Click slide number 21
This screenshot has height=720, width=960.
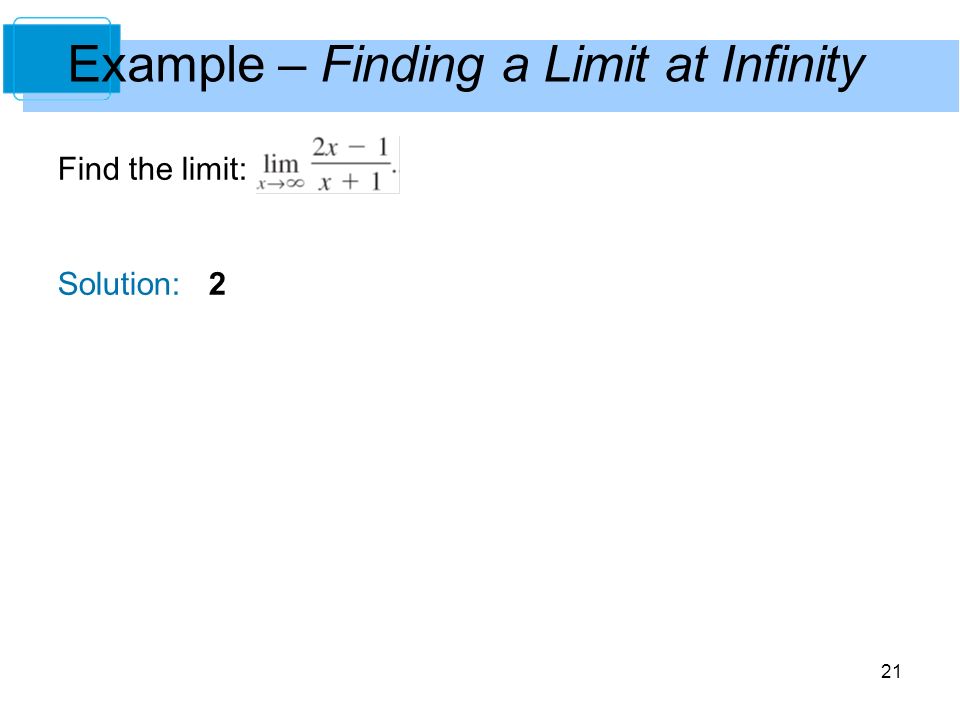(x=891, y=672)
